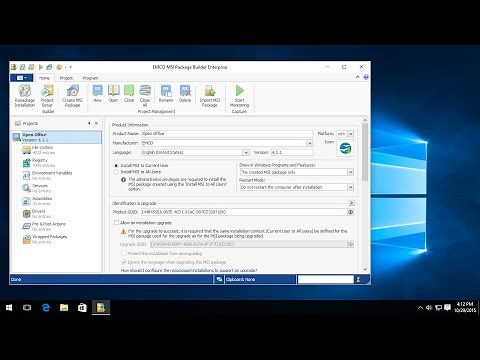Open the Store icon on the taskbar

click(82, 307)
